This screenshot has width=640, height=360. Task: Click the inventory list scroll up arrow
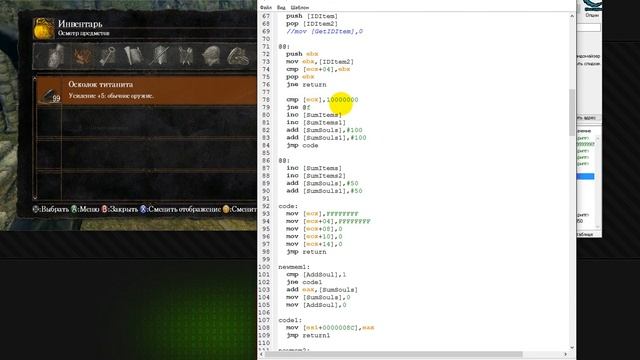click(x=35, y=78)
